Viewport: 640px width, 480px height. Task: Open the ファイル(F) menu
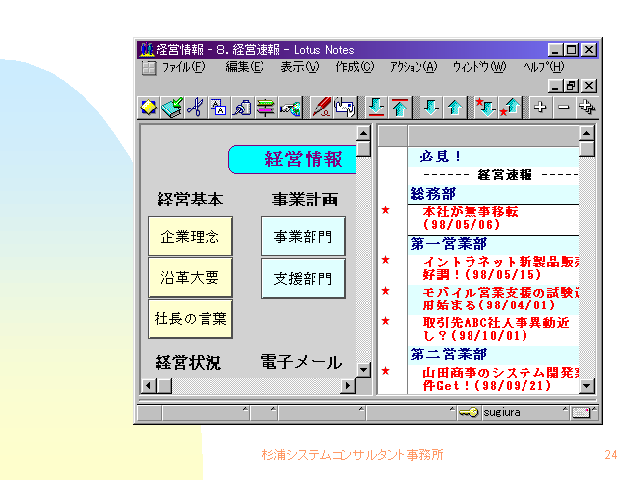pyautogui.click(x=183, y=67)
